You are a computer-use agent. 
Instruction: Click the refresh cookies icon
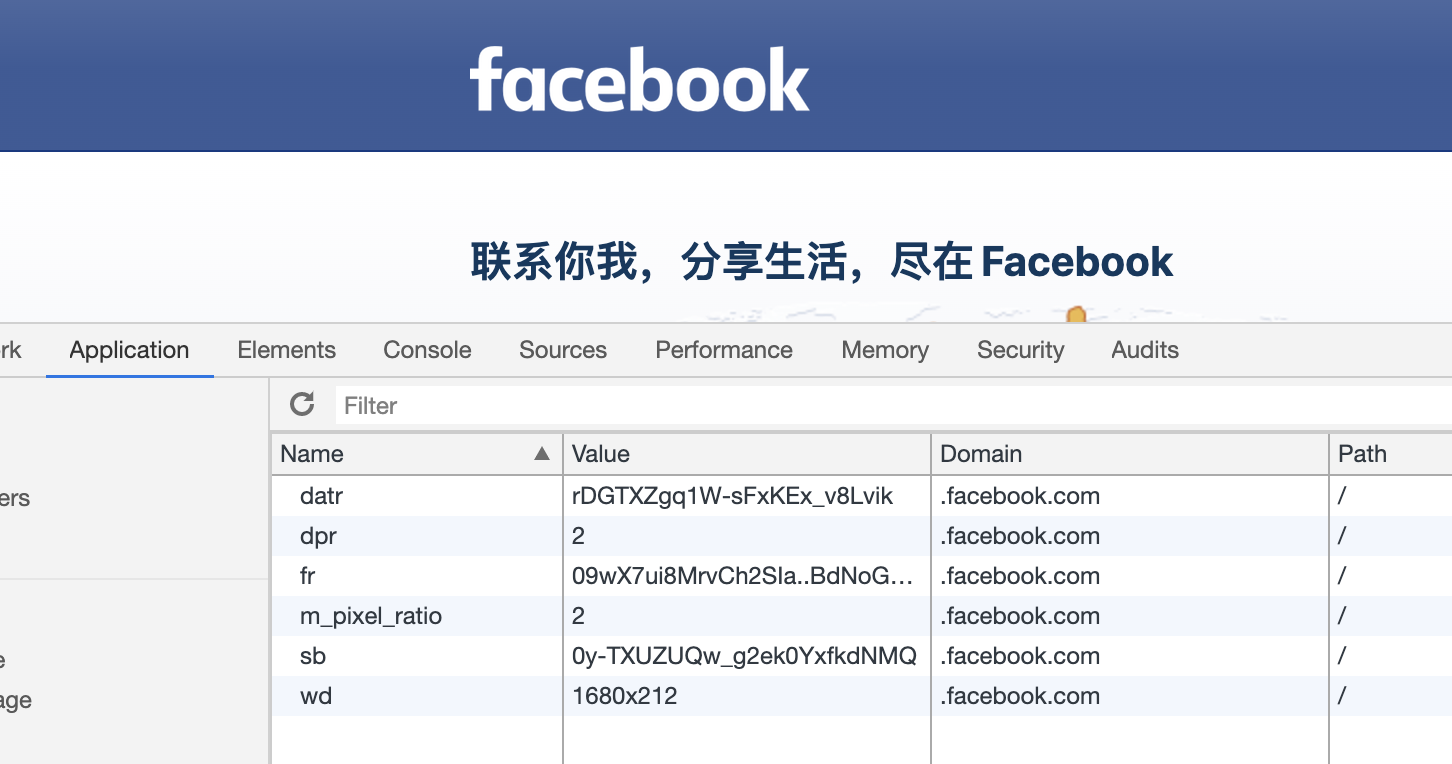point(302,404)
